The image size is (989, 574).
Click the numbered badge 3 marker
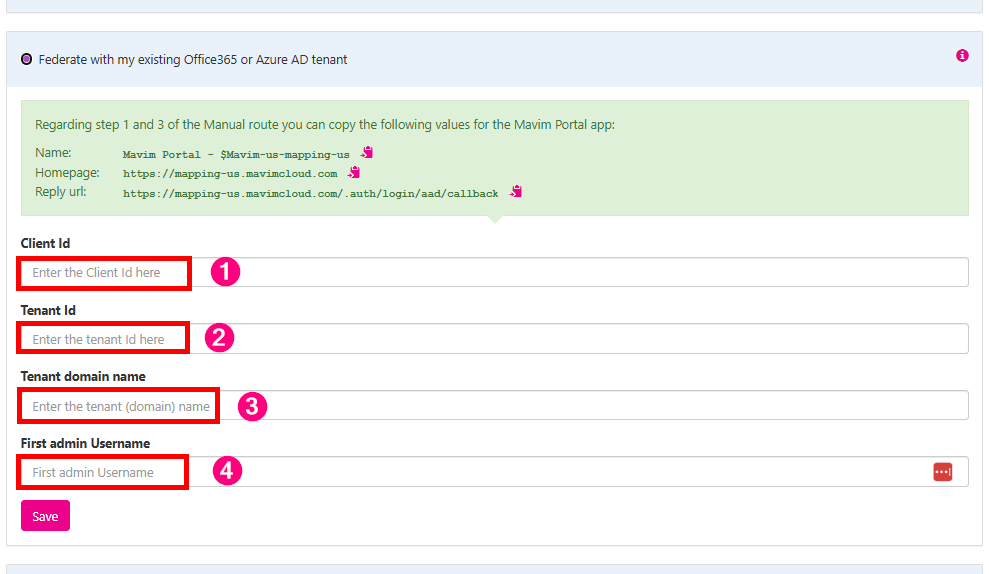click(x=252, y=406)
